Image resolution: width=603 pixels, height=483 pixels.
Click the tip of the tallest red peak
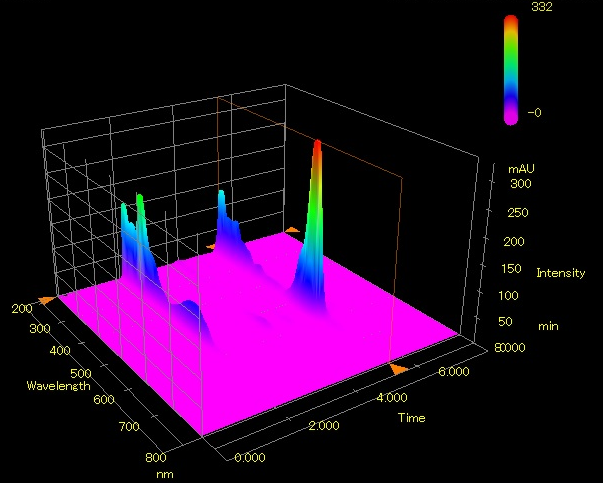[x=317, y=144]
